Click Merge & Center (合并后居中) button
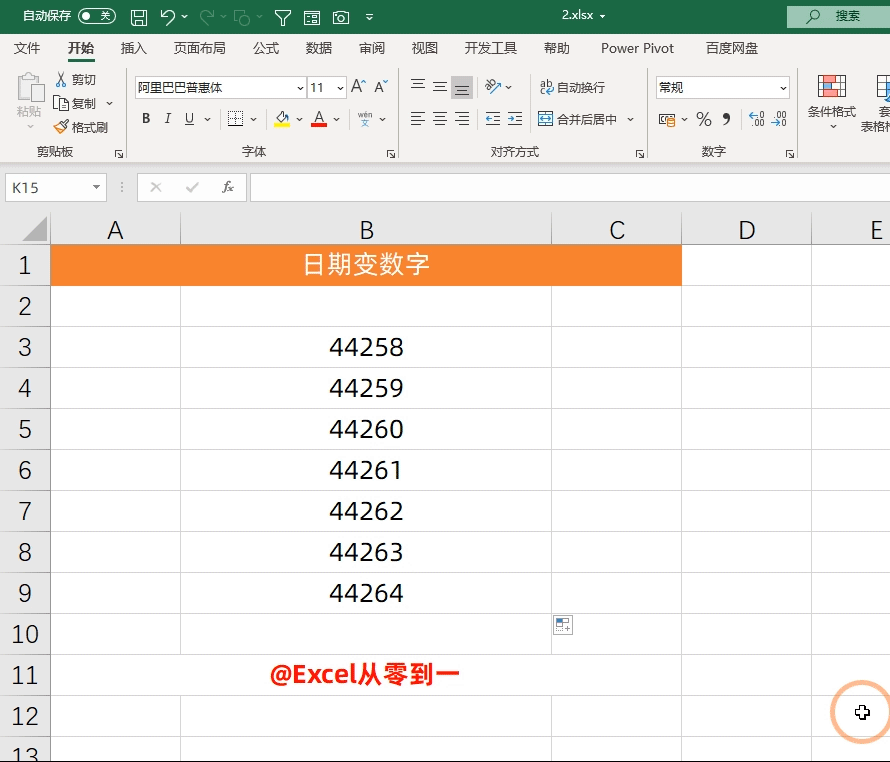 click(x=577, y=119)
